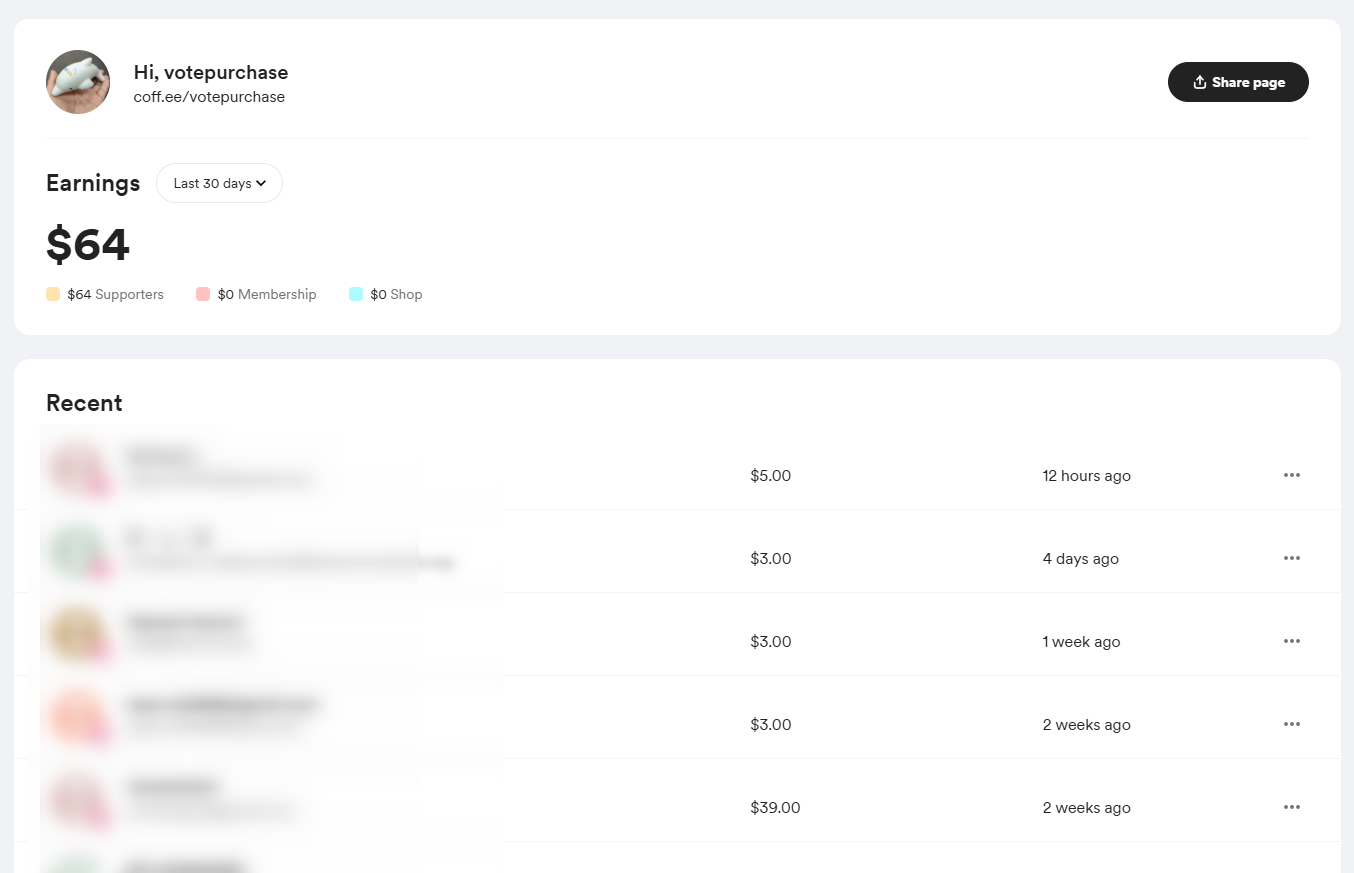
Task: Open options menu for the $5.00 transaction
Action: (x=1291, y=475)
